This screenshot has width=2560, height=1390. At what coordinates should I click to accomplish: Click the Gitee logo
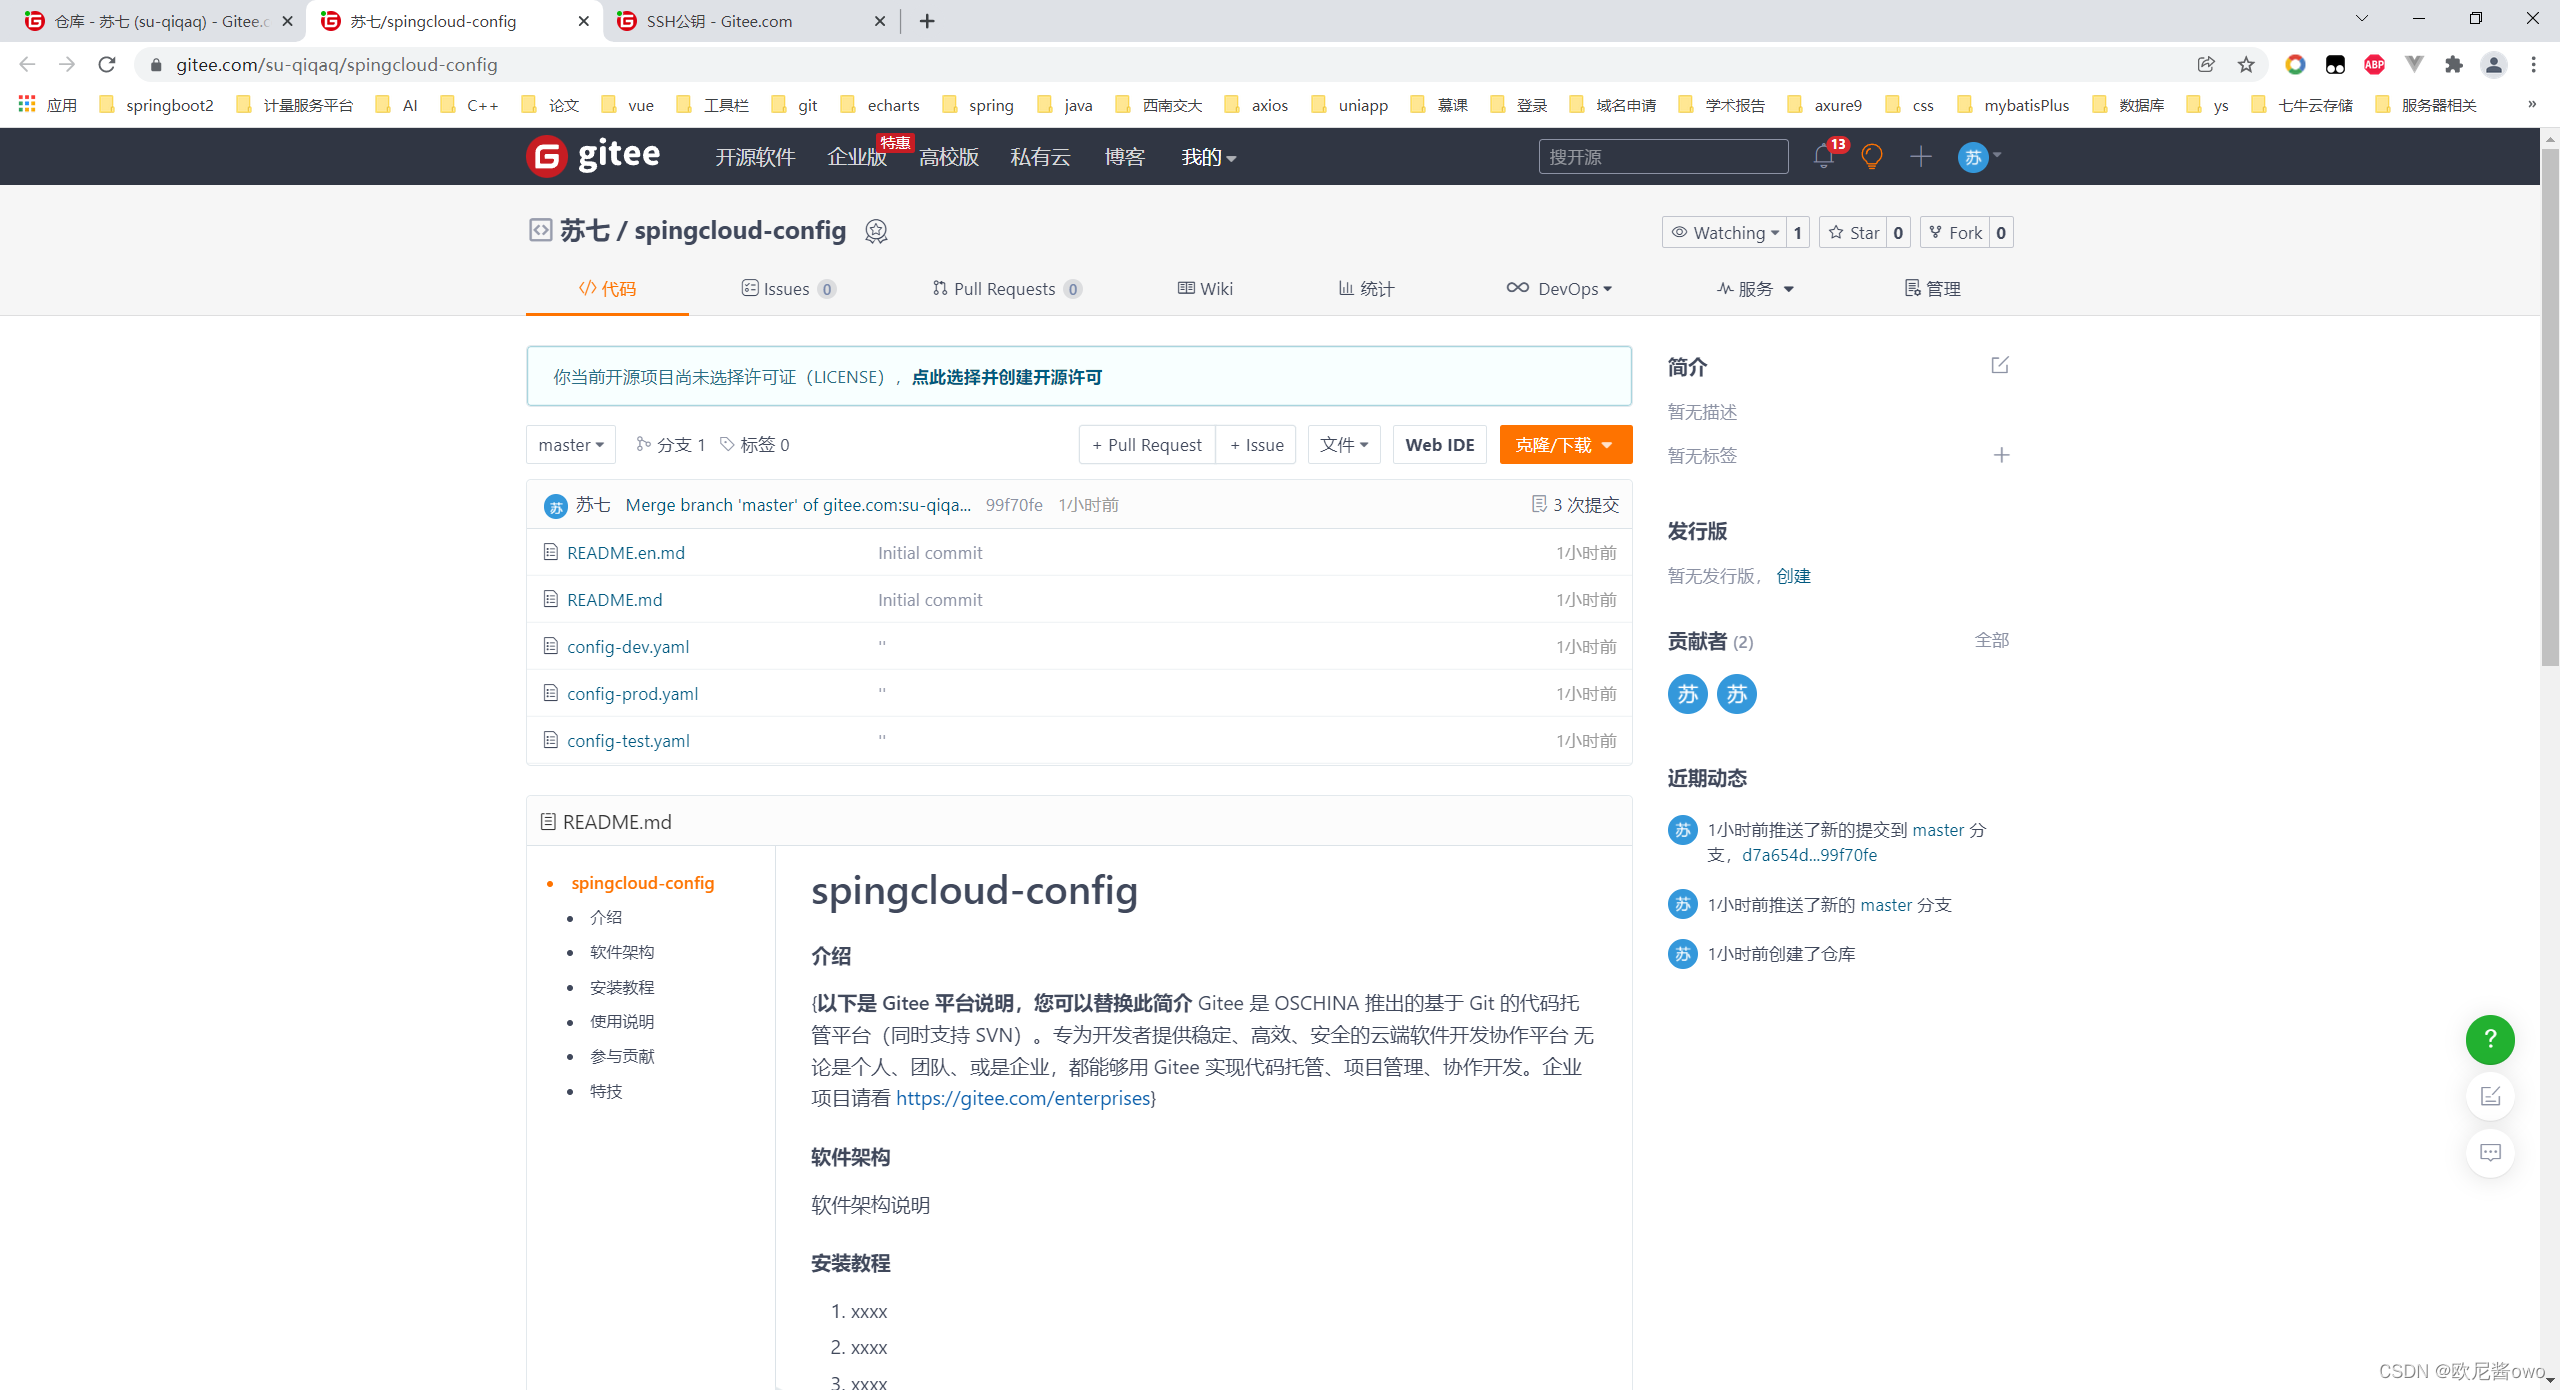point(593,156)
